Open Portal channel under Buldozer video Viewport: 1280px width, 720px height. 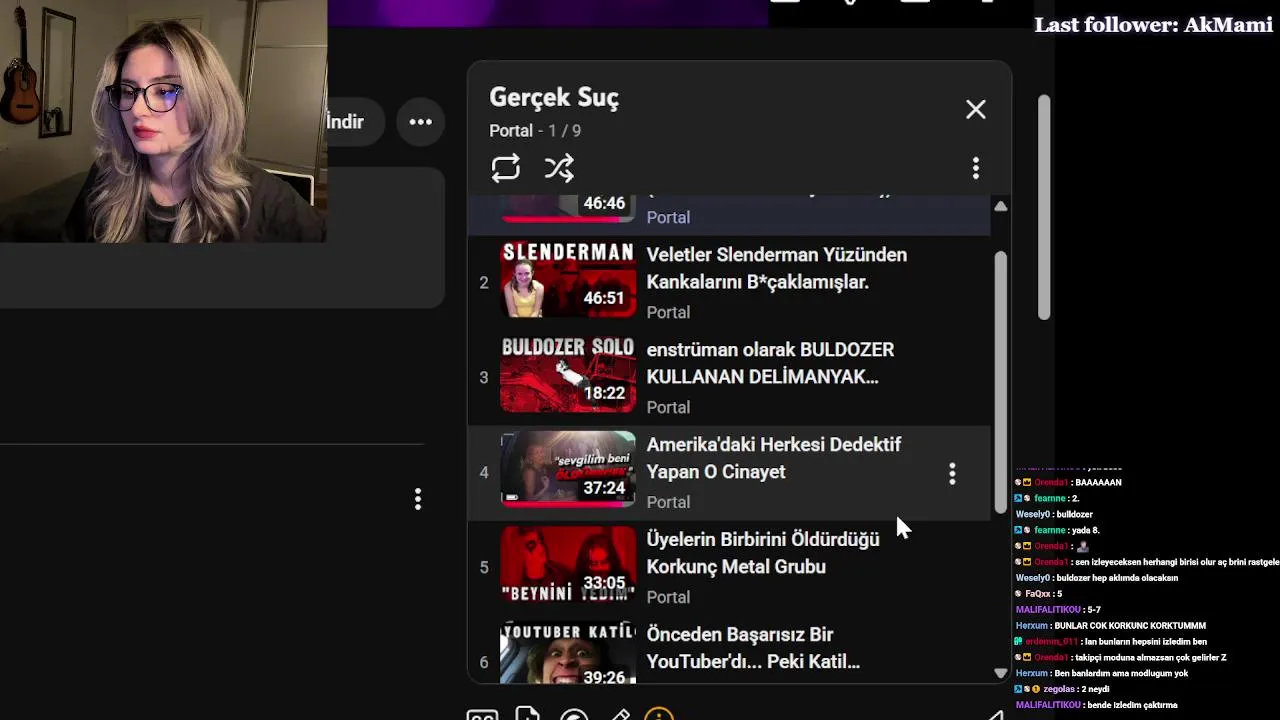pyautogui.click(x=668, y=407)
